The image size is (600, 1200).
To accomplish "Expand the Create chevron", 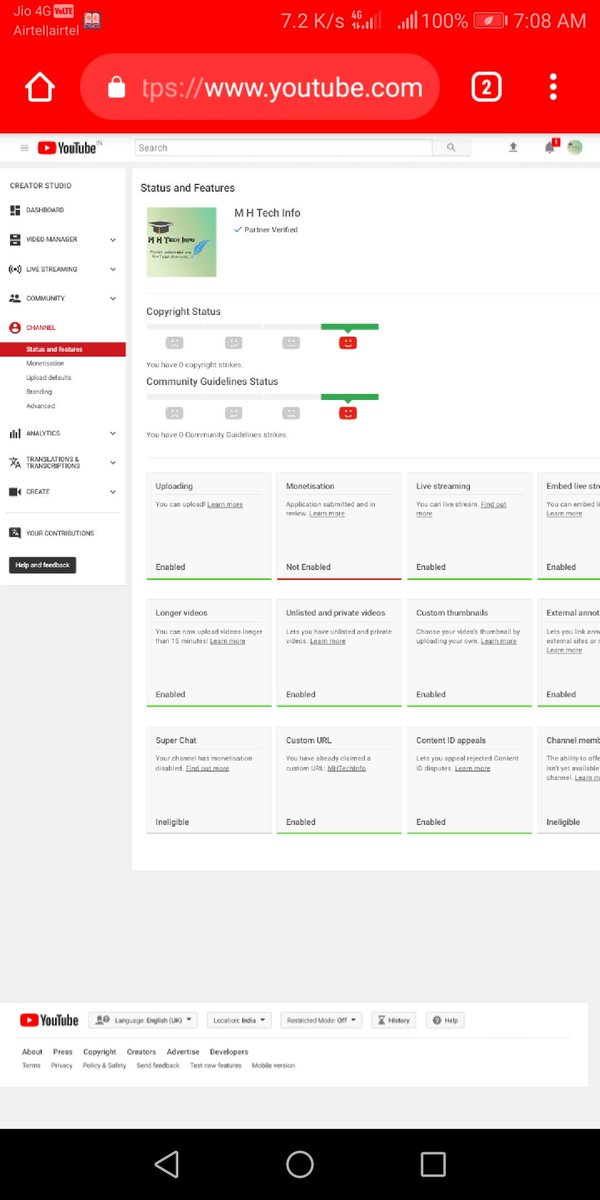I will coord(113,492).
